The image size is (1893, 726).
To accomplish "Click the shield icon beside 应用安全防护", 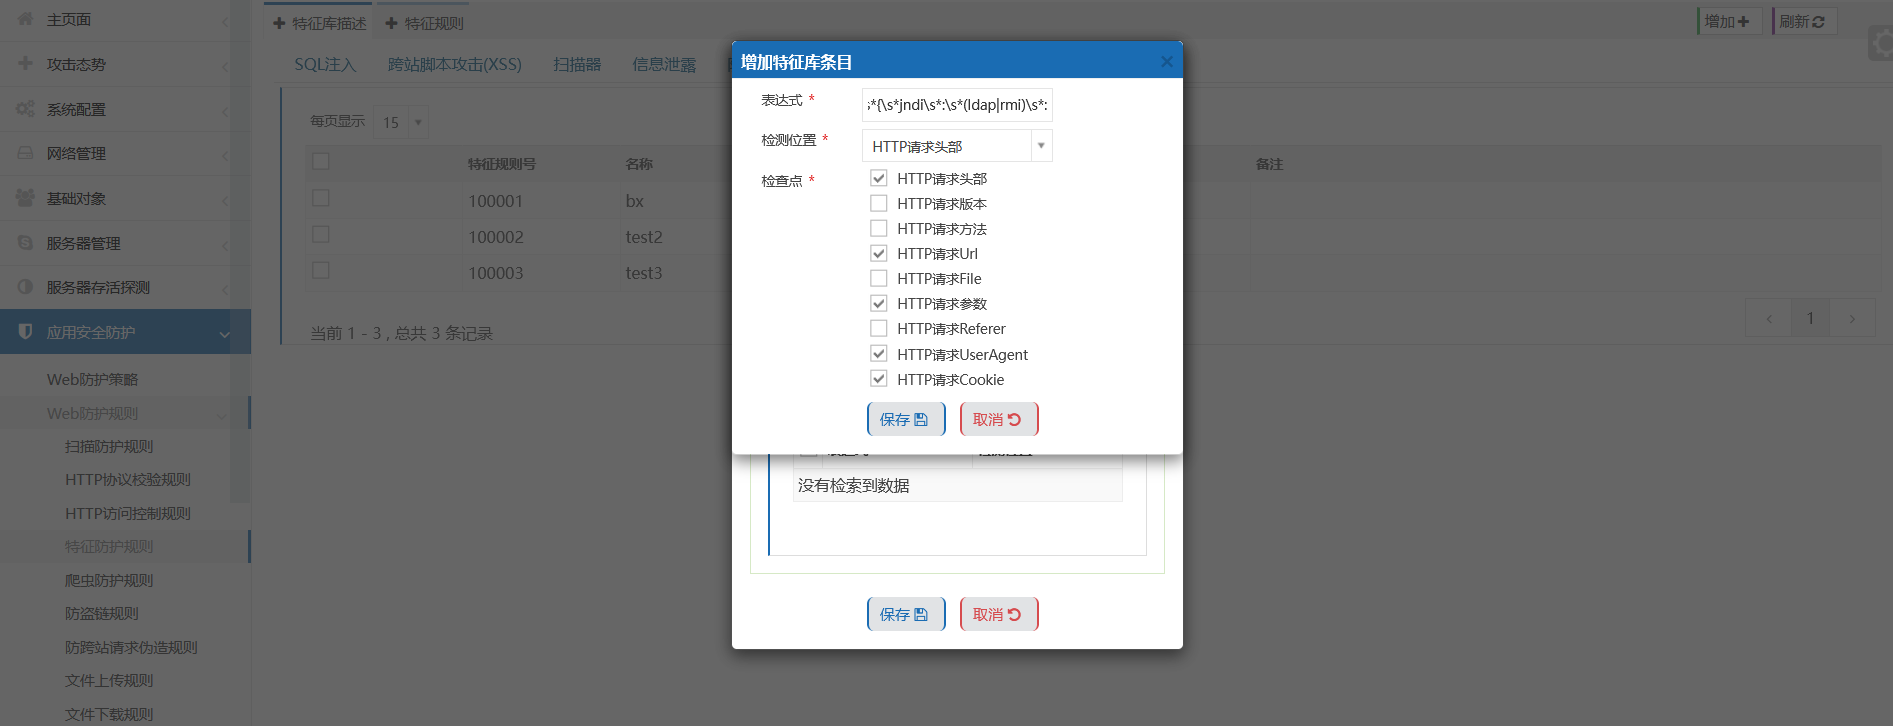I will [x=25, y=331].
